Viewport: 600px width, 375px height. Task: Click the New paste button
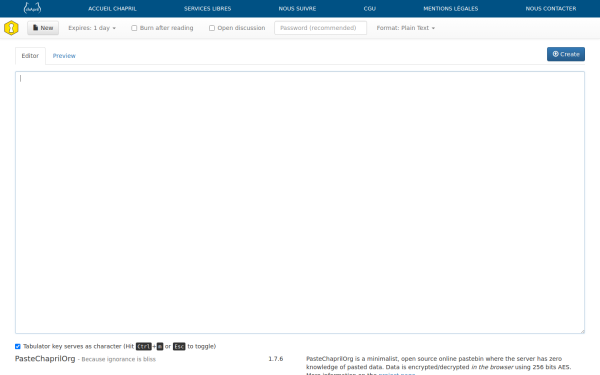(x=43, y=28)
